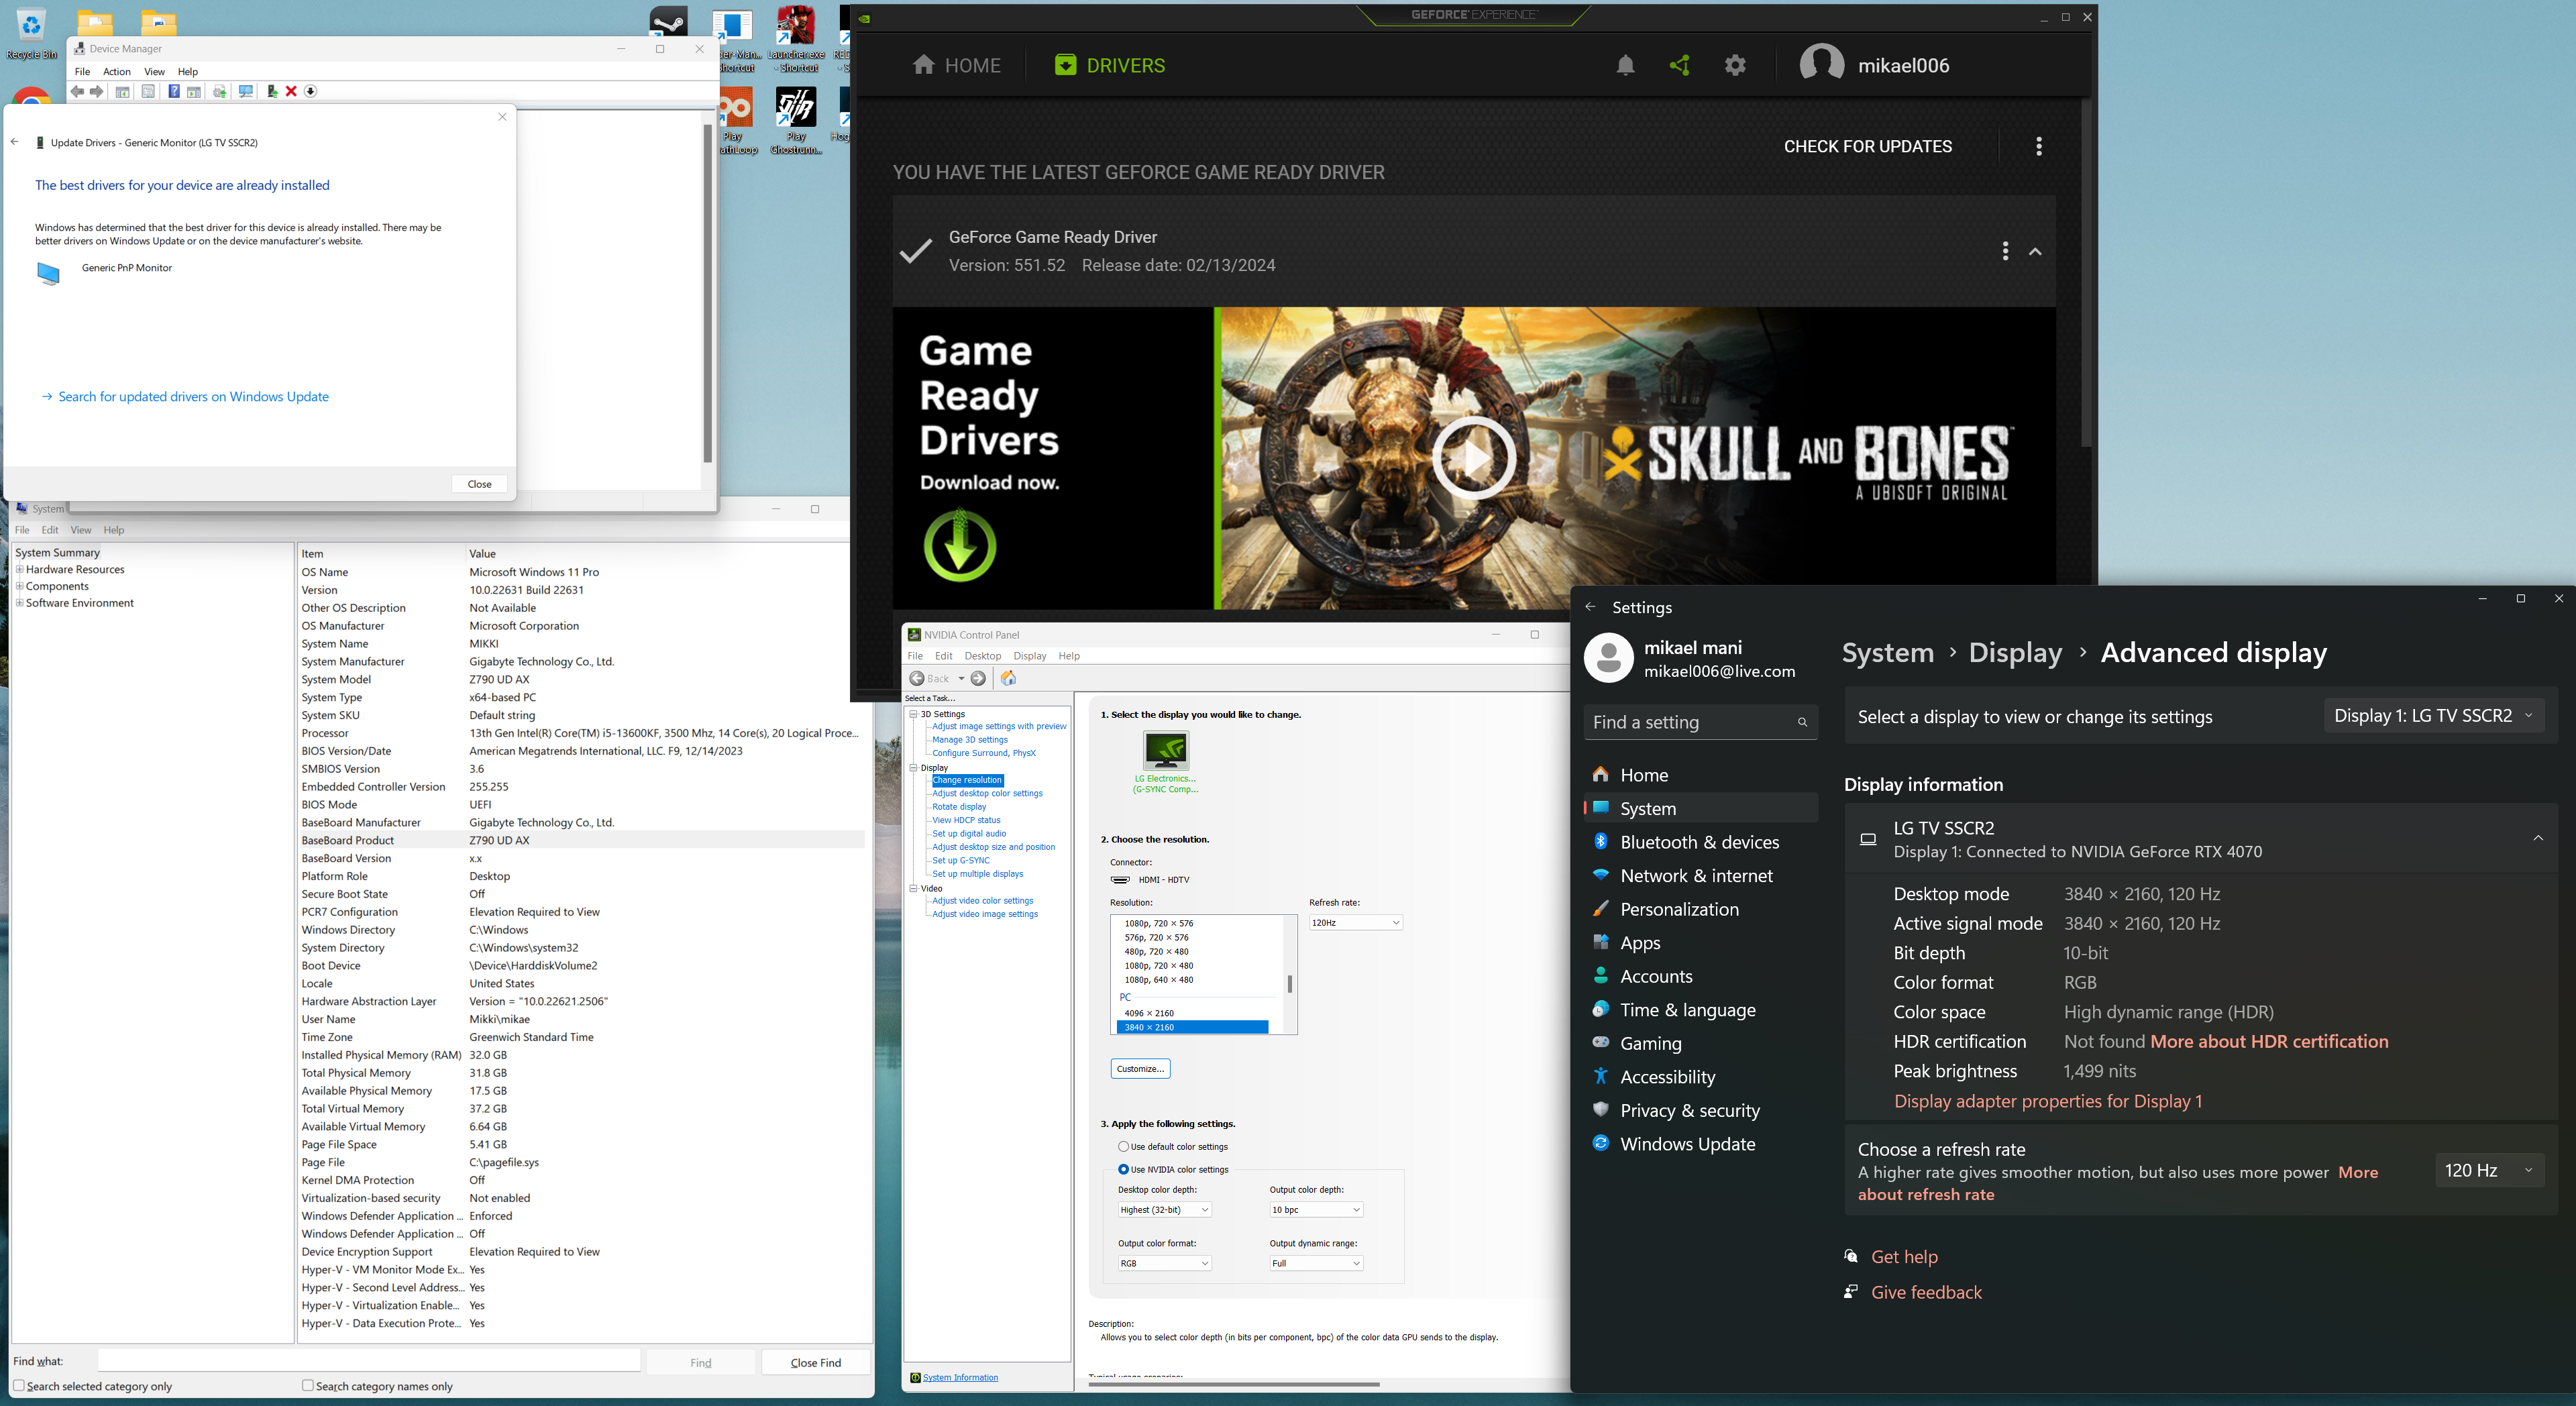The image size is (2576, 1406).
Task: Click the GeForce notifications bell icon
Action: [1625, 66]
